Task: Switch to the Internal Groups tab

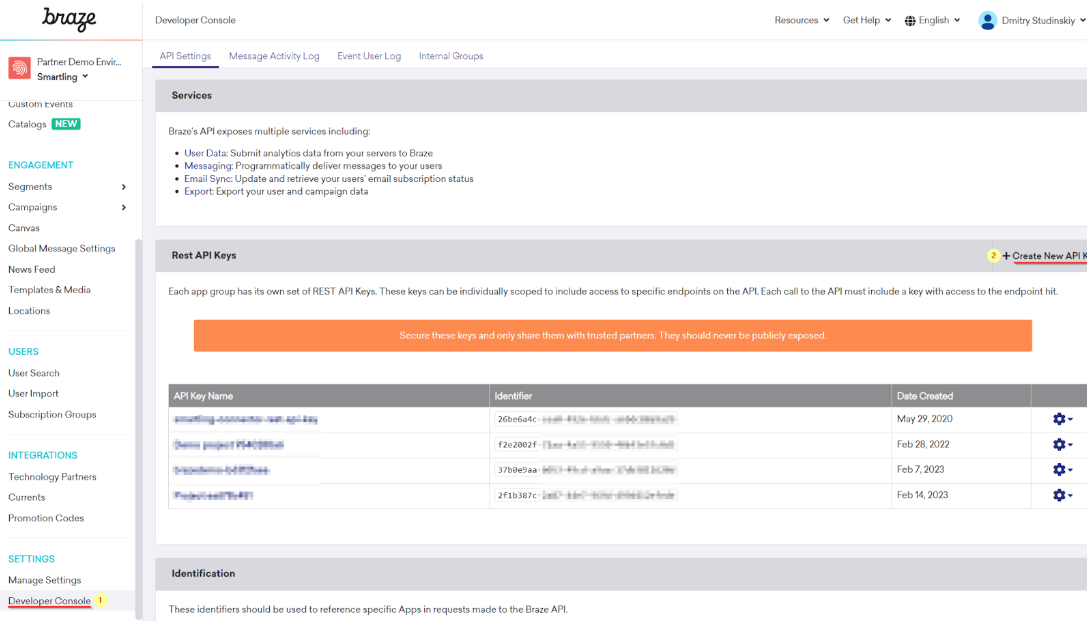Action: pos(451,56)
